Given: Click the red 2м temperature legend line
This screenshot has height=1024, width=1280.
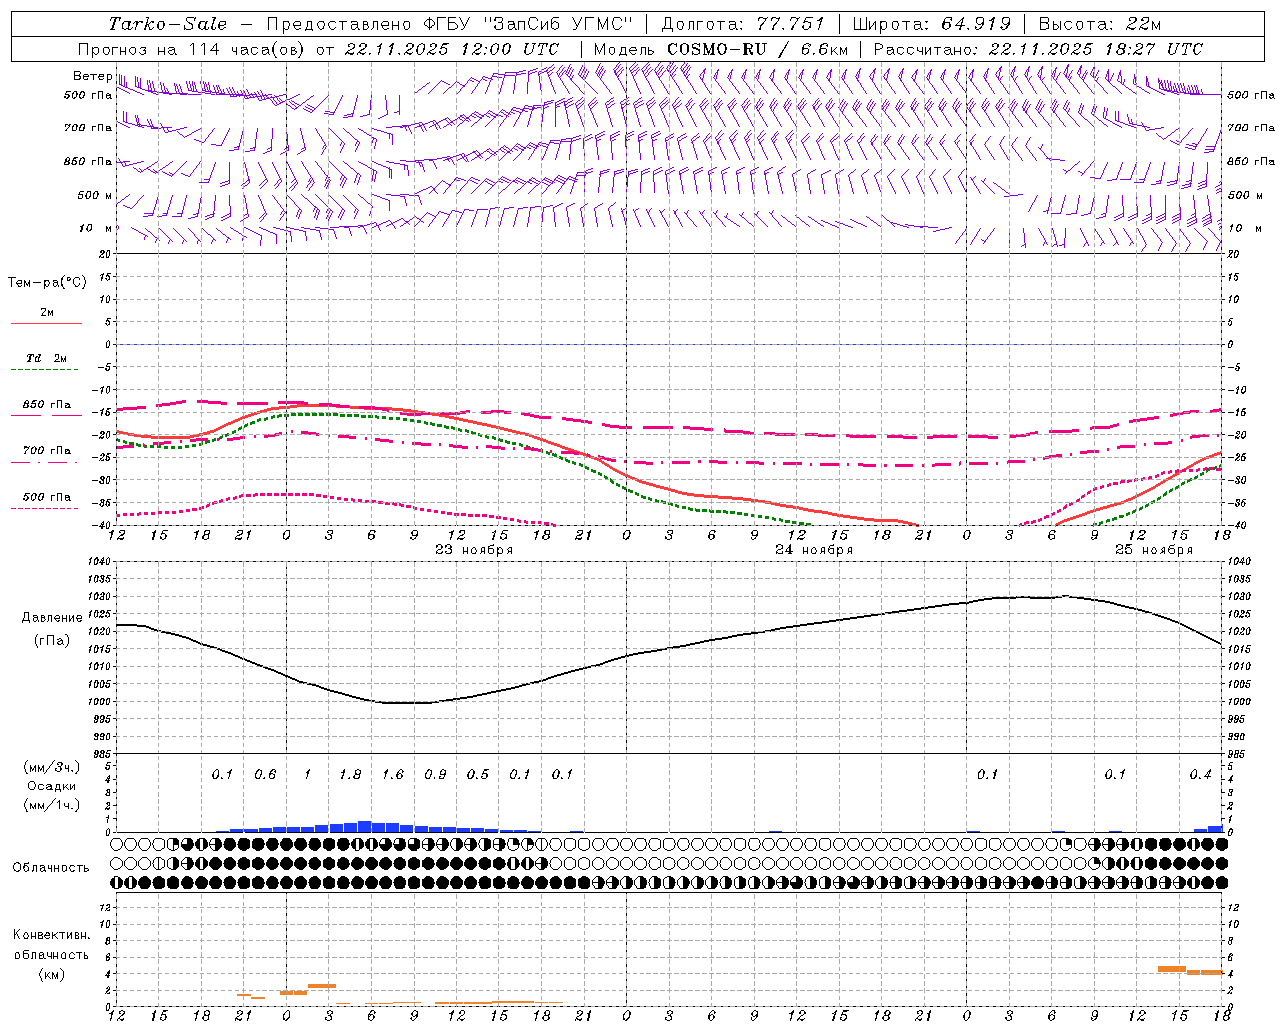Looking at the screenshot, I should (x=46, y=322).
